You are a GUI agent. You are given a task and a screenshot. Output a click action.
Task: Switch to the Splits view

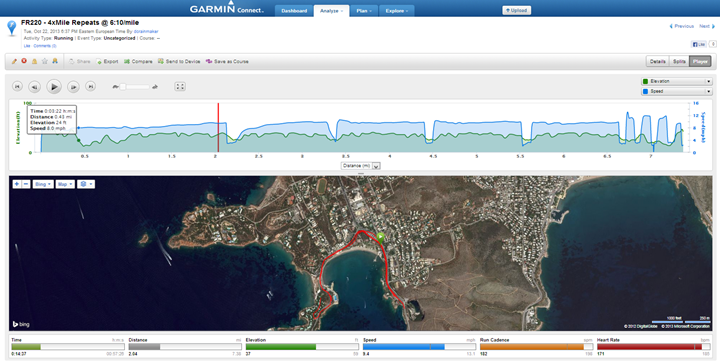679,61
